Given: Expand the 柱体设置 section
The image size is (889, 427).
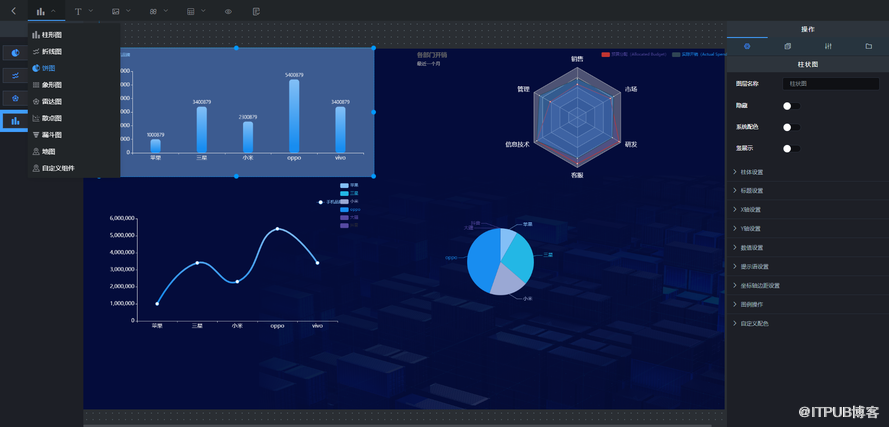Looking at the screenshot, I should tap(750, 172).
